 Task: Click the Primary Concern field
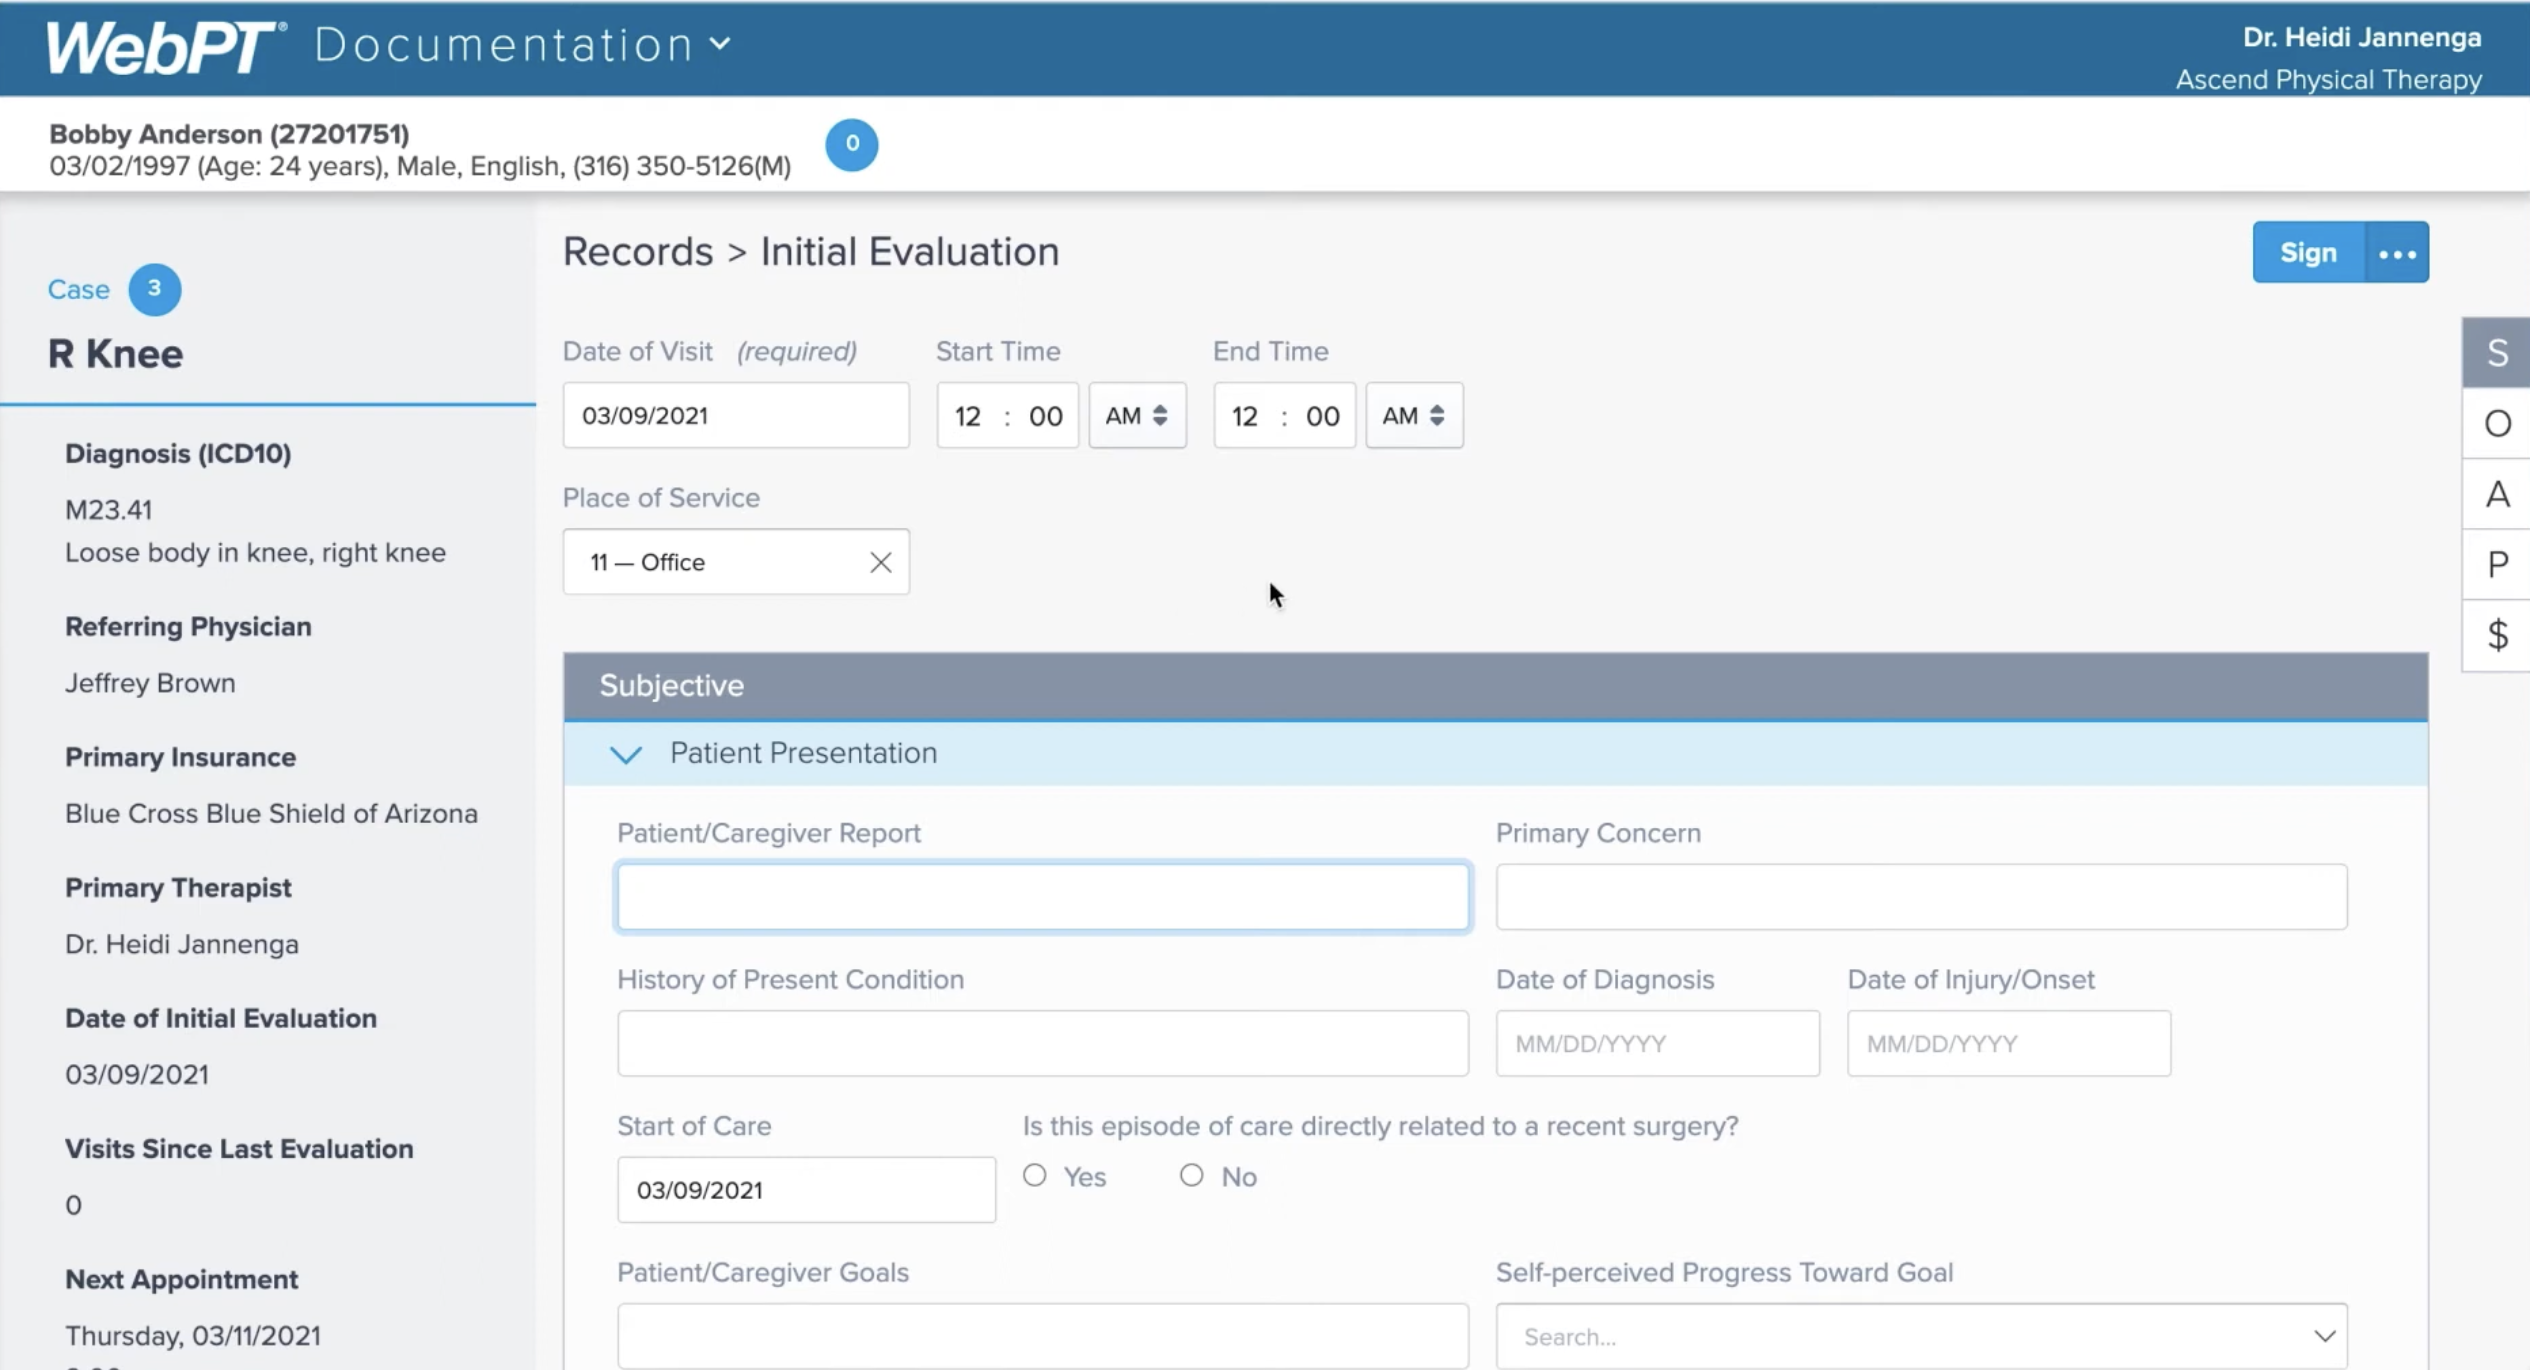(1921, 896)
